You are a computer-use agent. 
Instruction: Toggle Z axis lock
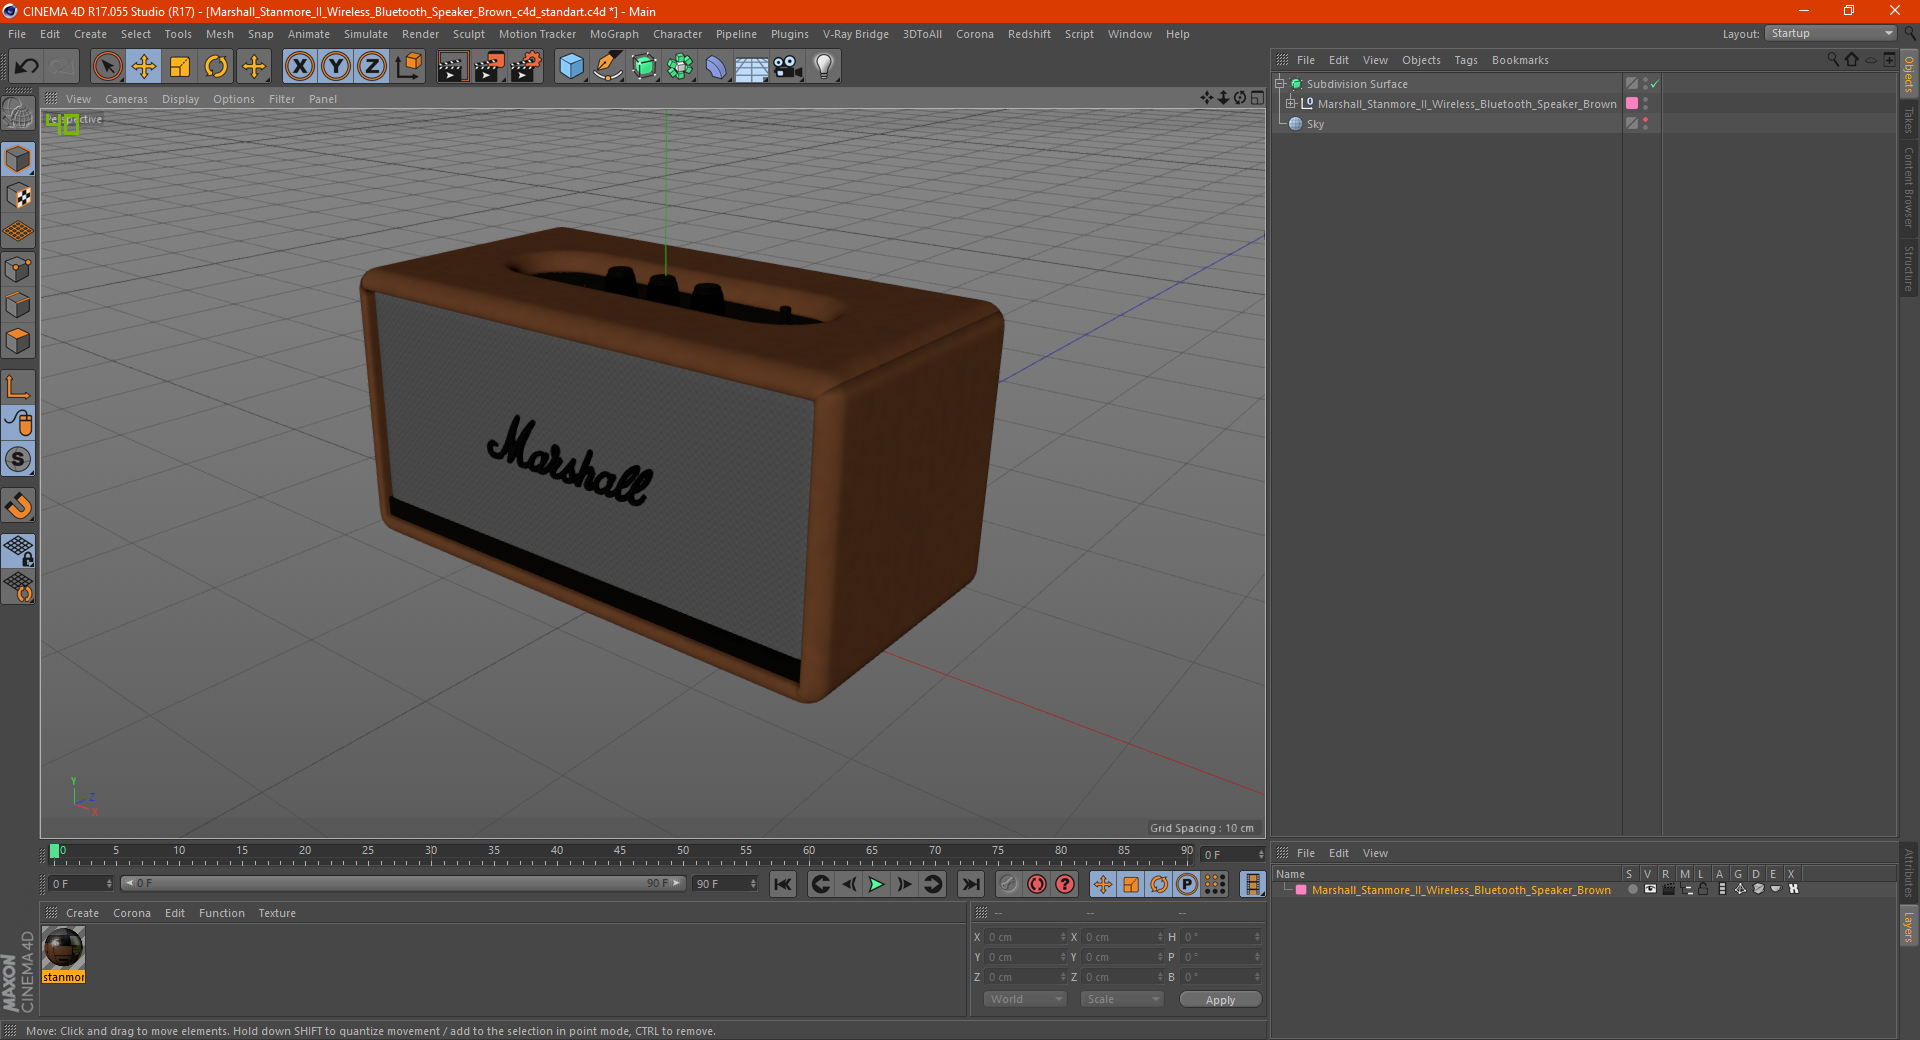point(372,67)
